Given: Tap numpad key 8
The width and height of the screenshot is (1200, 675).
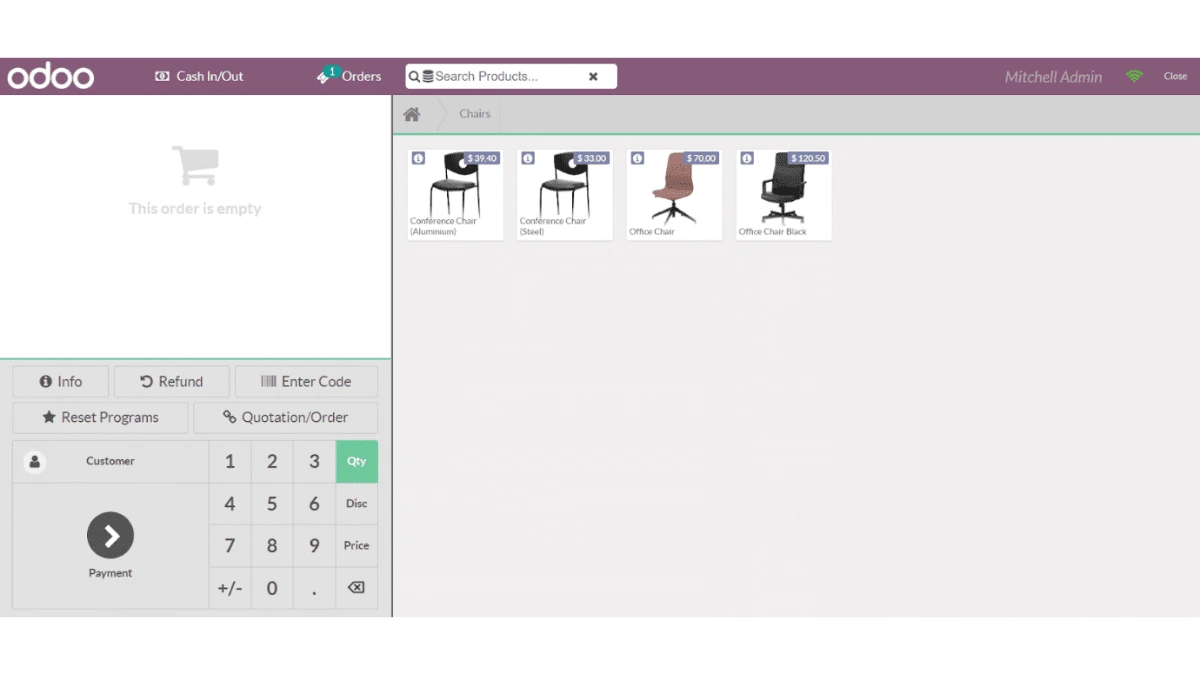Looking at the screenshot, I should point(272,546).
